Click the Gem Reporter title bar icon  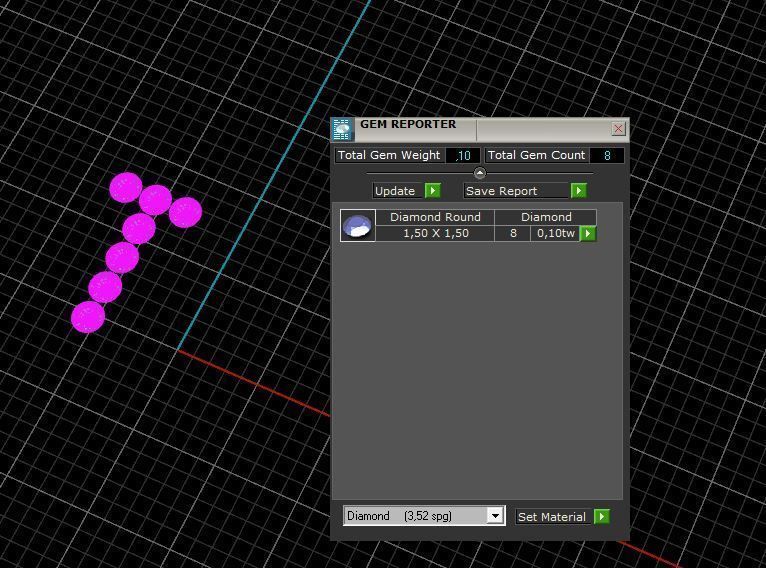click(342, 129)
